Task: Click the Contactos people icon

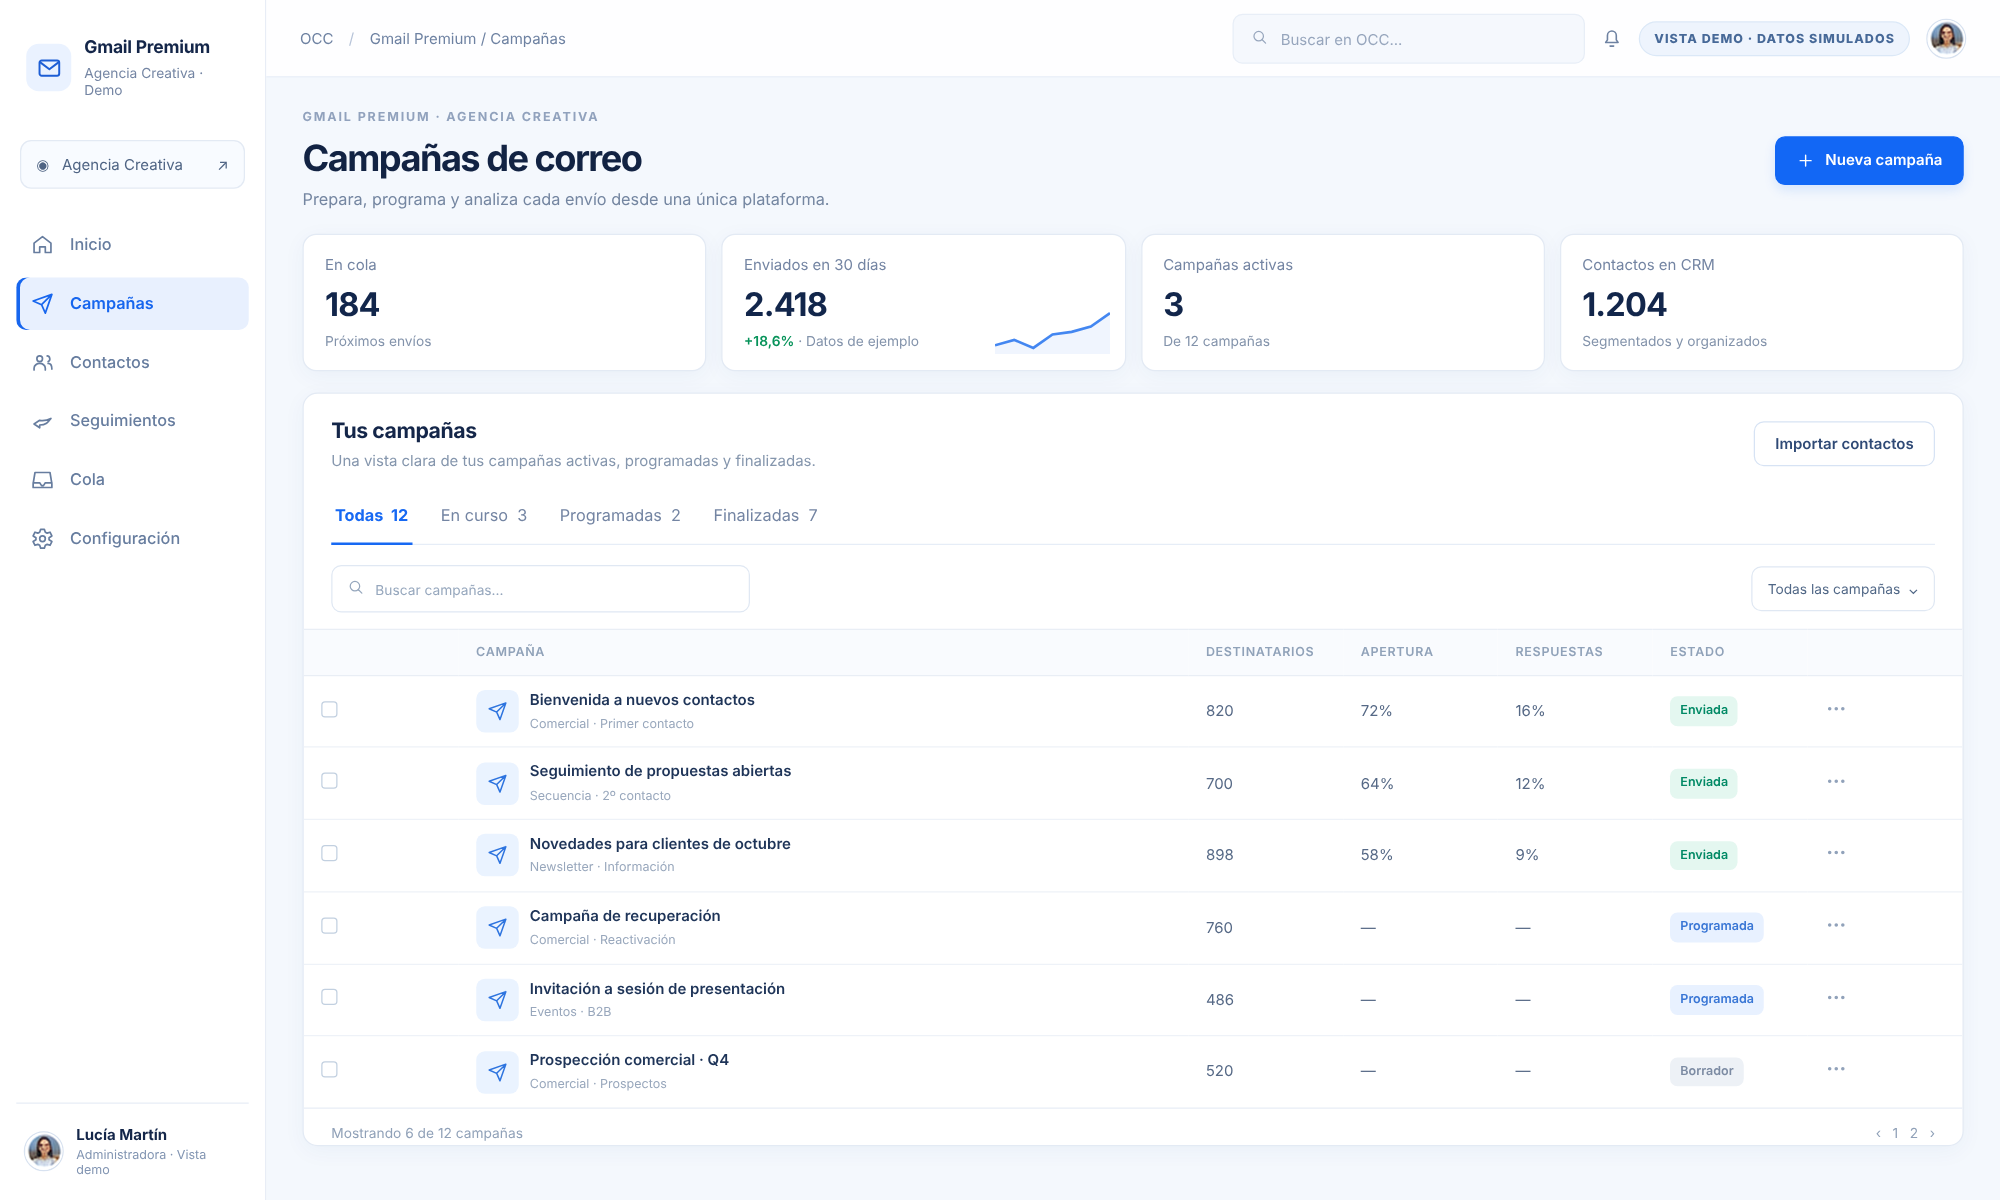Action: click(42, 363)
